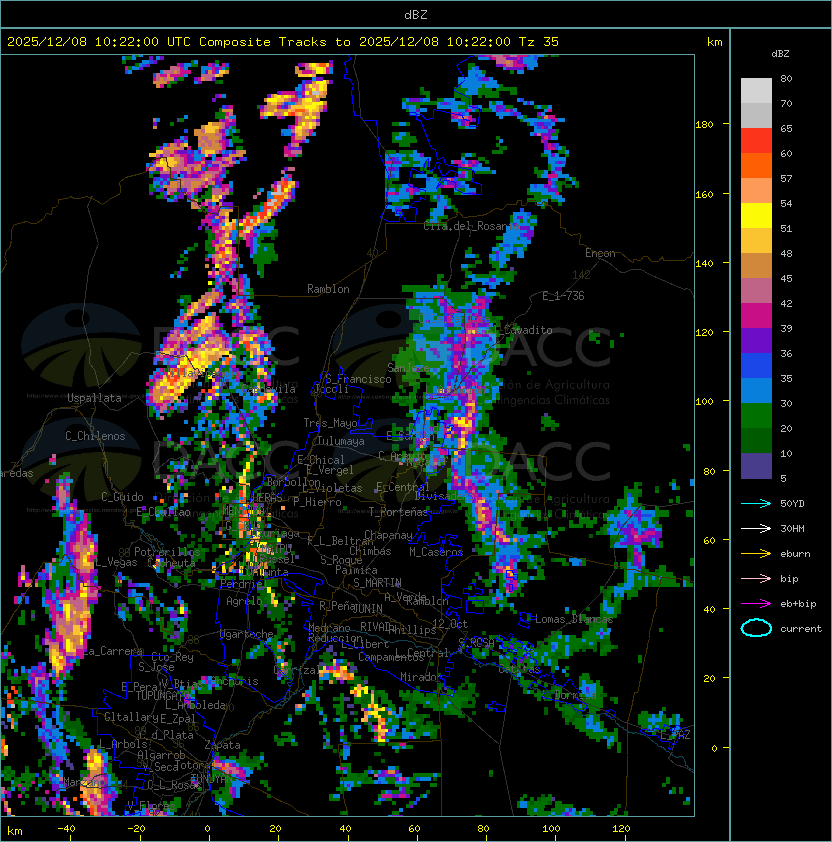Select the red 60-65 dBZ color band

(x=756, y=141)
